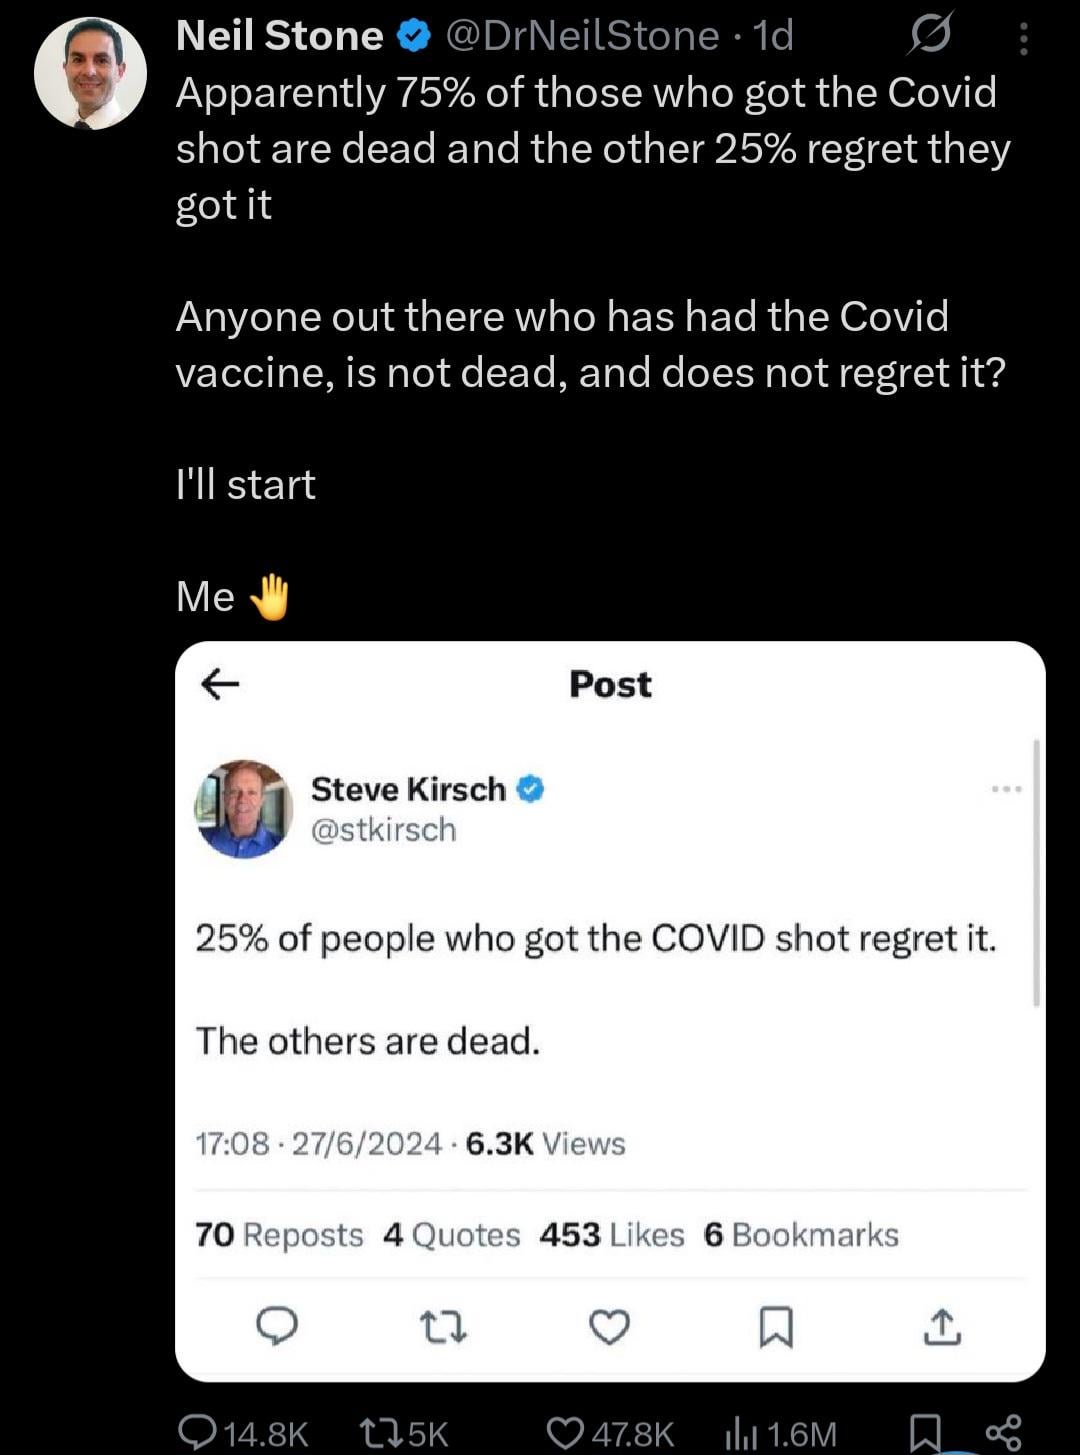Like the post with 47.8K likes
1080x1455 pixels.
[x=567, y=1431]
